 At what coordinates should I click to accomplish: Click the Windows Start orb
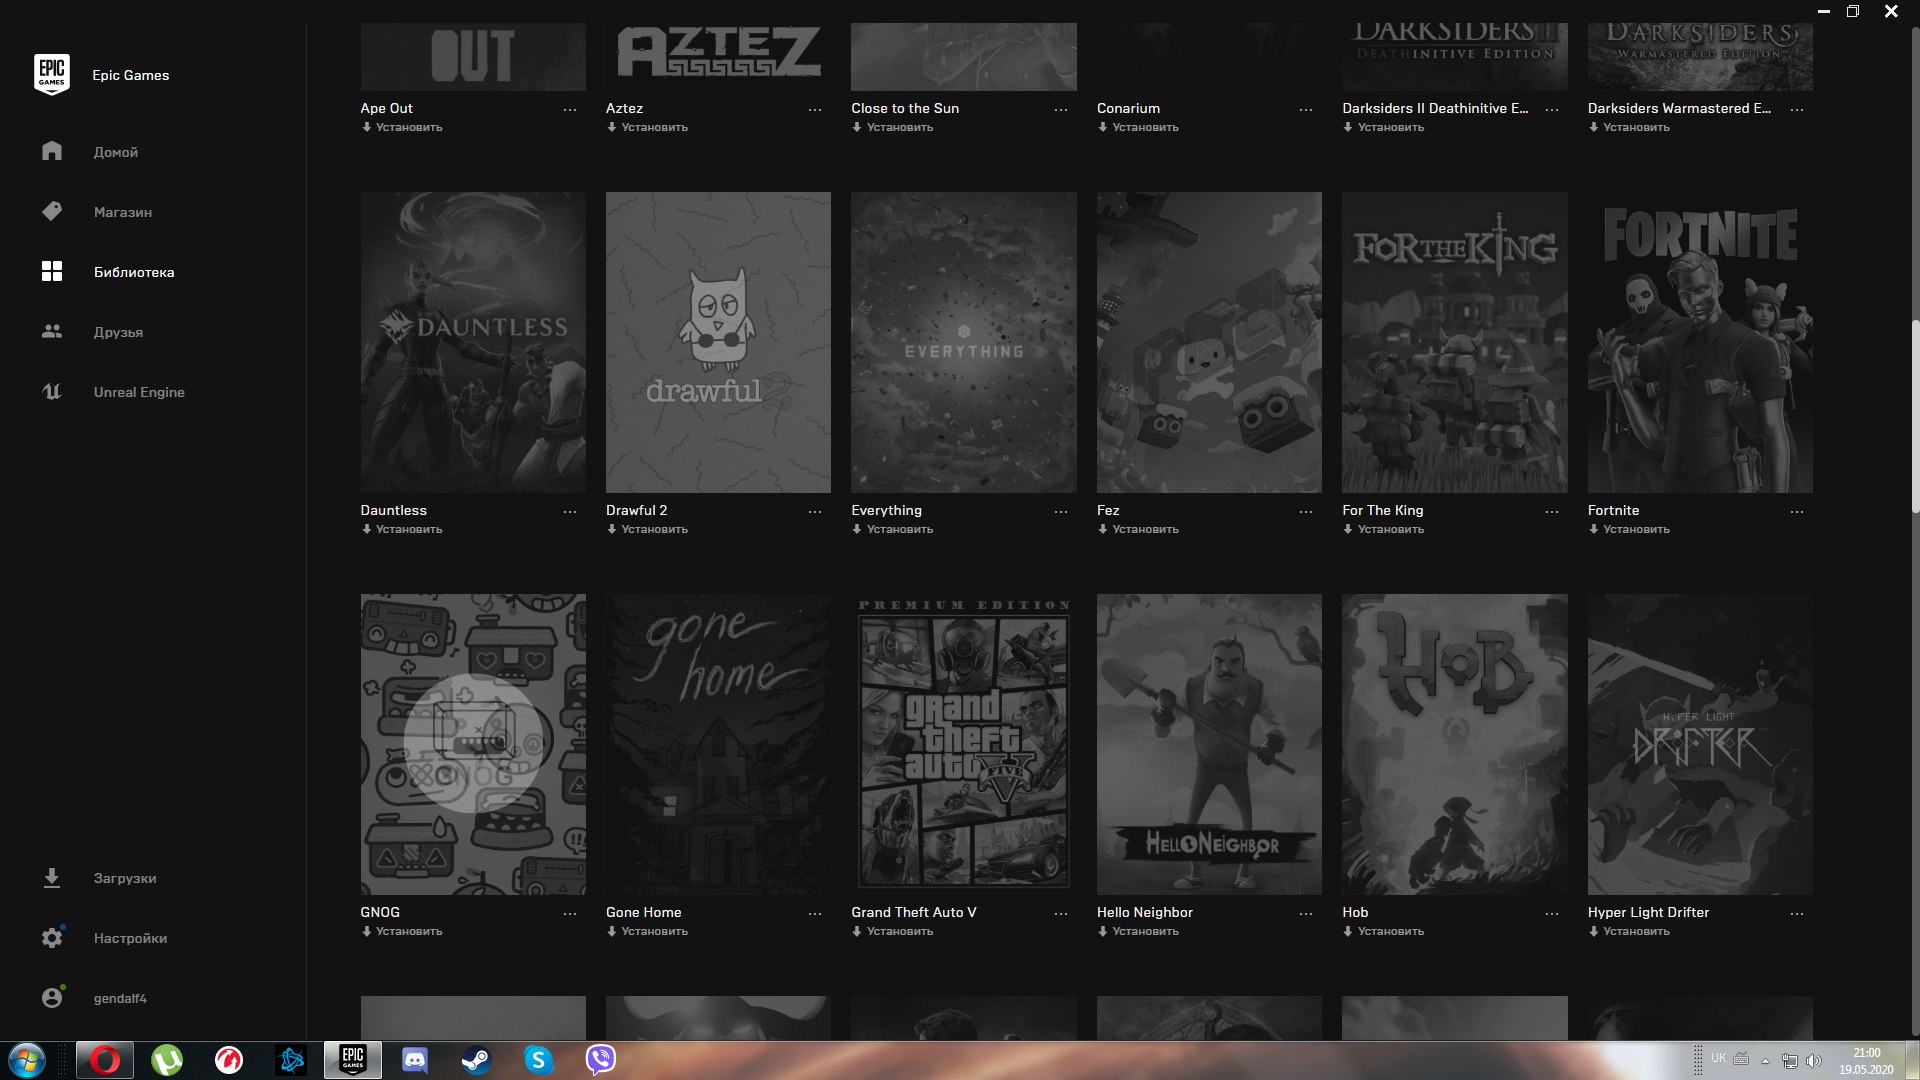tap(27, 1060)
